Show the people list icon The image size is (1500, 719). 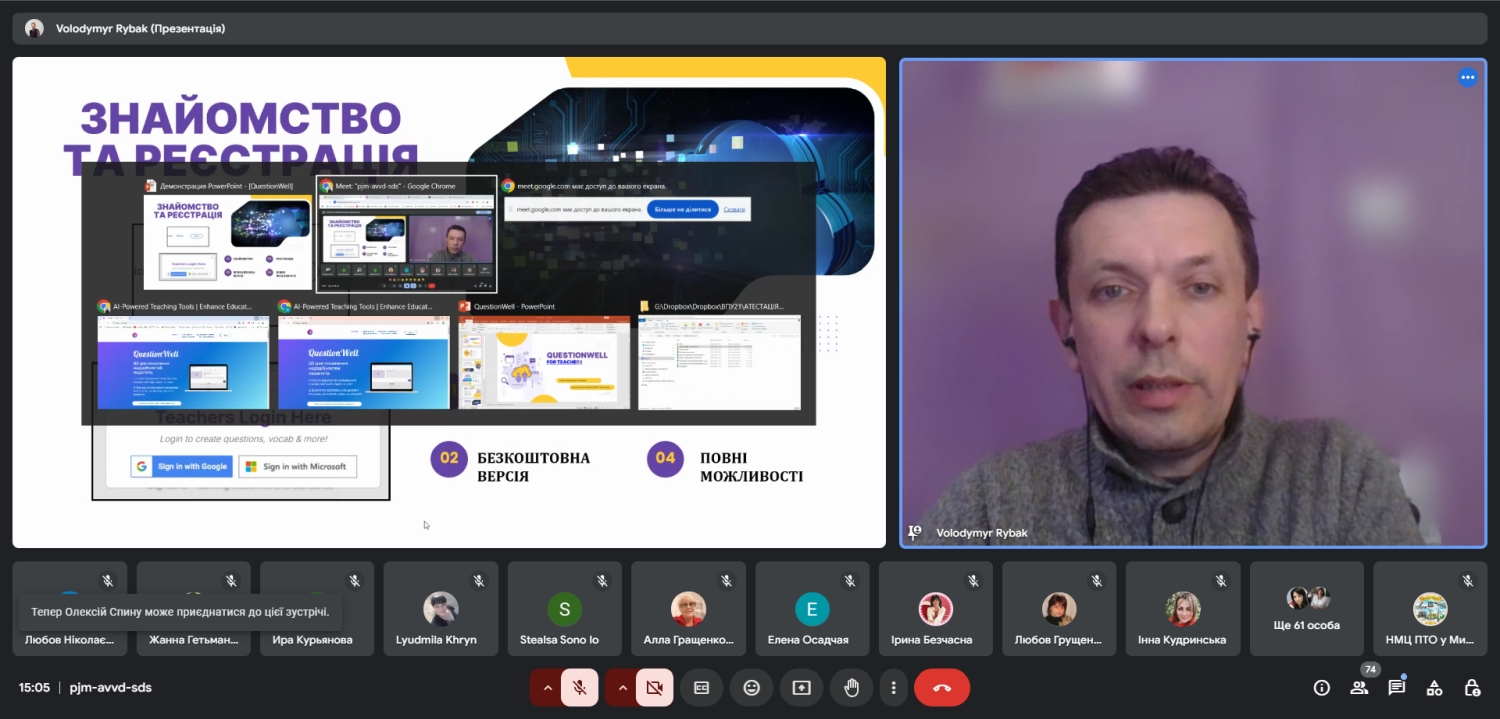coord(1359,687)
